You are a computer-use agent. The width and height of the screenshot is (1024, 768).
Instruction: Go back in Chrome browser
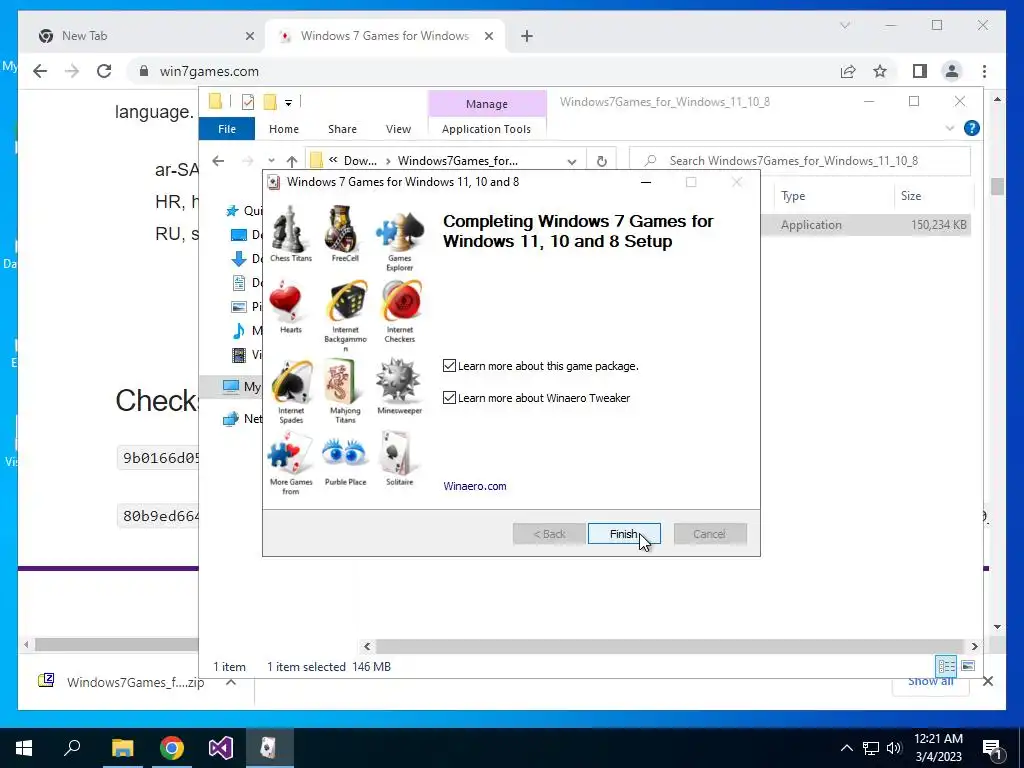coord(40,71)
